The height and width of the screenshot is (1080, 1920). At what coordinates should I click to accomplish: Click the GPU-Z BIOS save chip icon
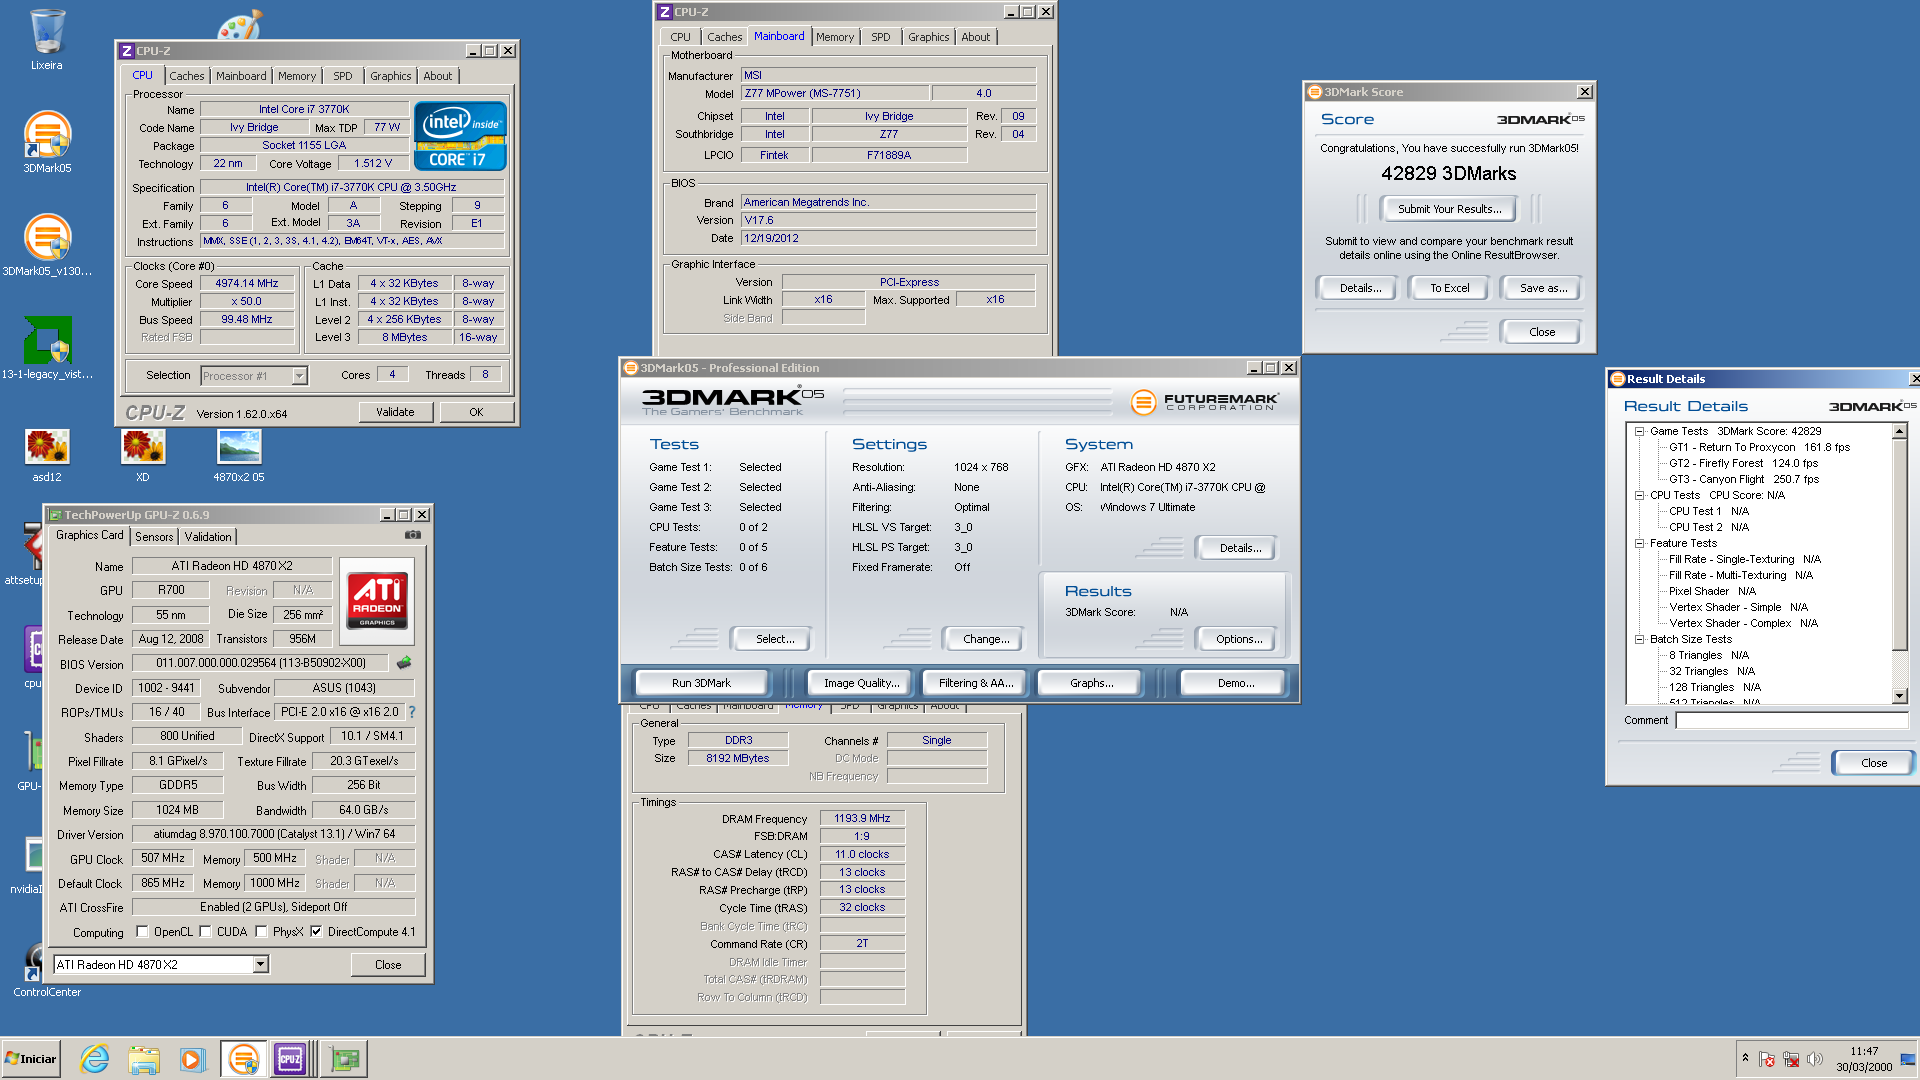[x=404, y=662]
